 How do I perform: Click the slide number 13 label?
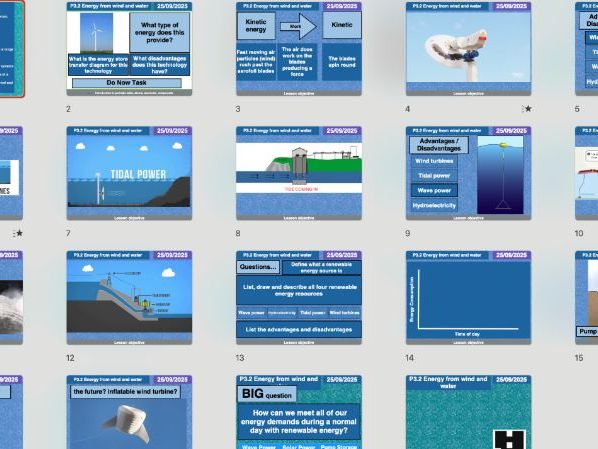click(x=240, y=358)
